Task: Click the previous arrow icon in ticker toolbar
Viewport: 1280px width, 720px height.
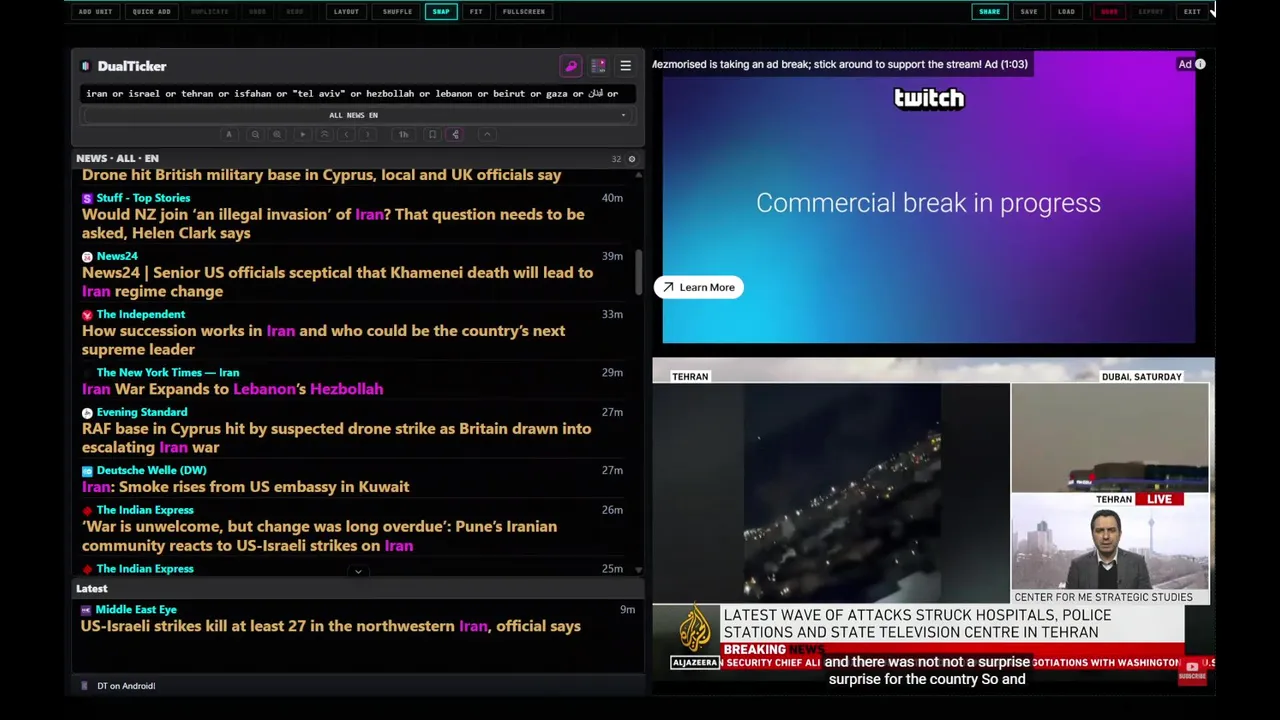Action: (346, 134)
